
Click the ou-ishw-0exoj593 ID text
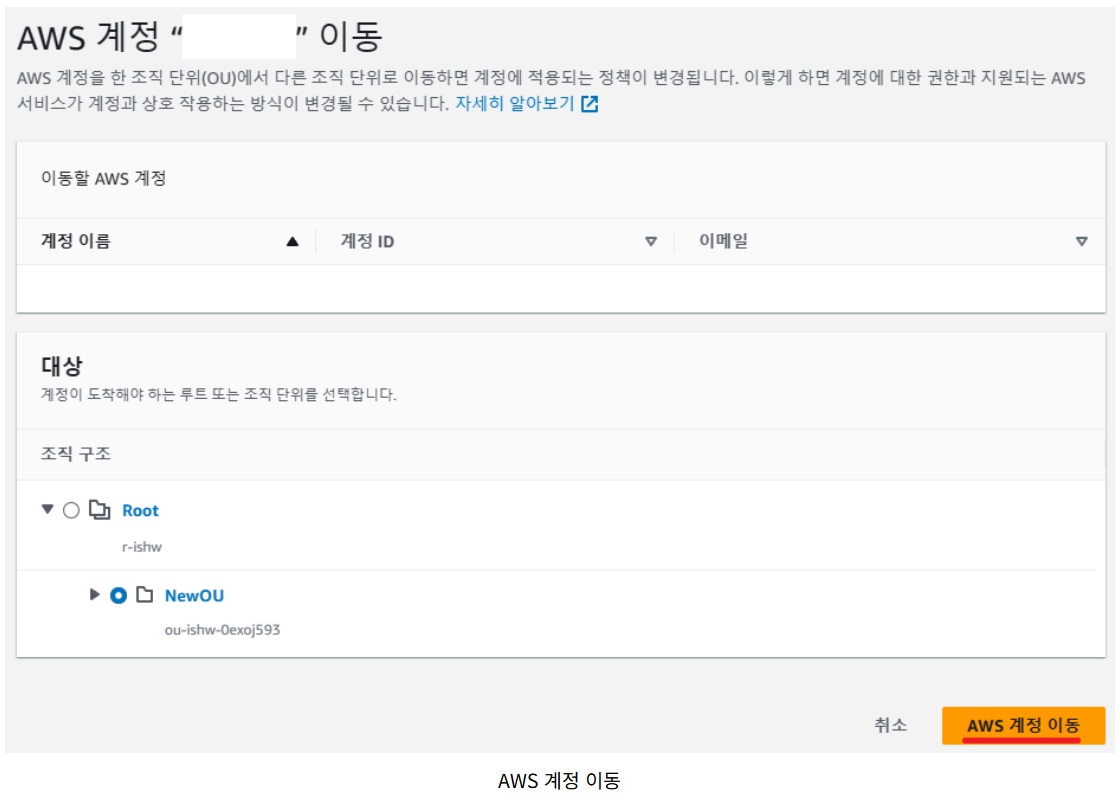click(222, 630)
